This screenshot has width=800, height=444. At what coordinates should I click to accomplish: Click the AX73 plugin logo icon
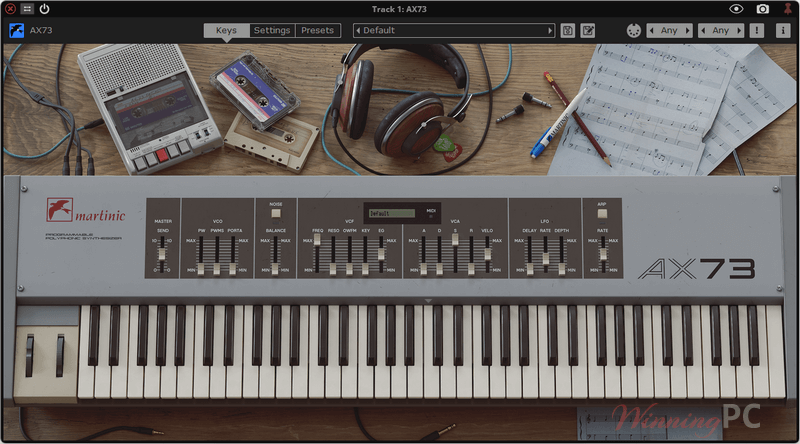click(x=16, y=31)
